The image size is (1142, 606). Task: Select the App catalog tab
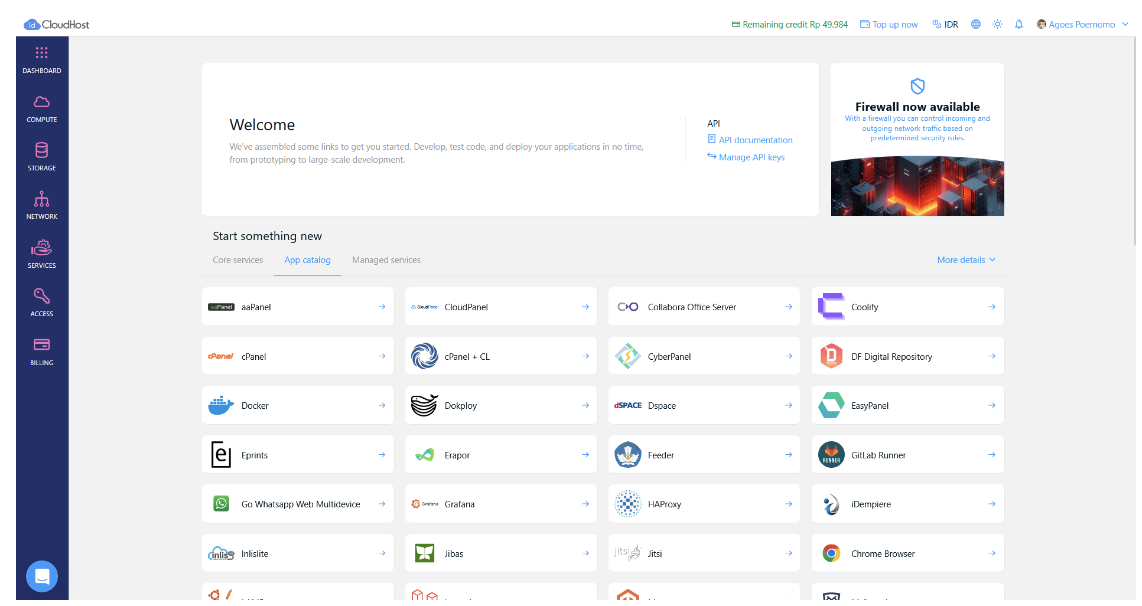click(307, 260)
